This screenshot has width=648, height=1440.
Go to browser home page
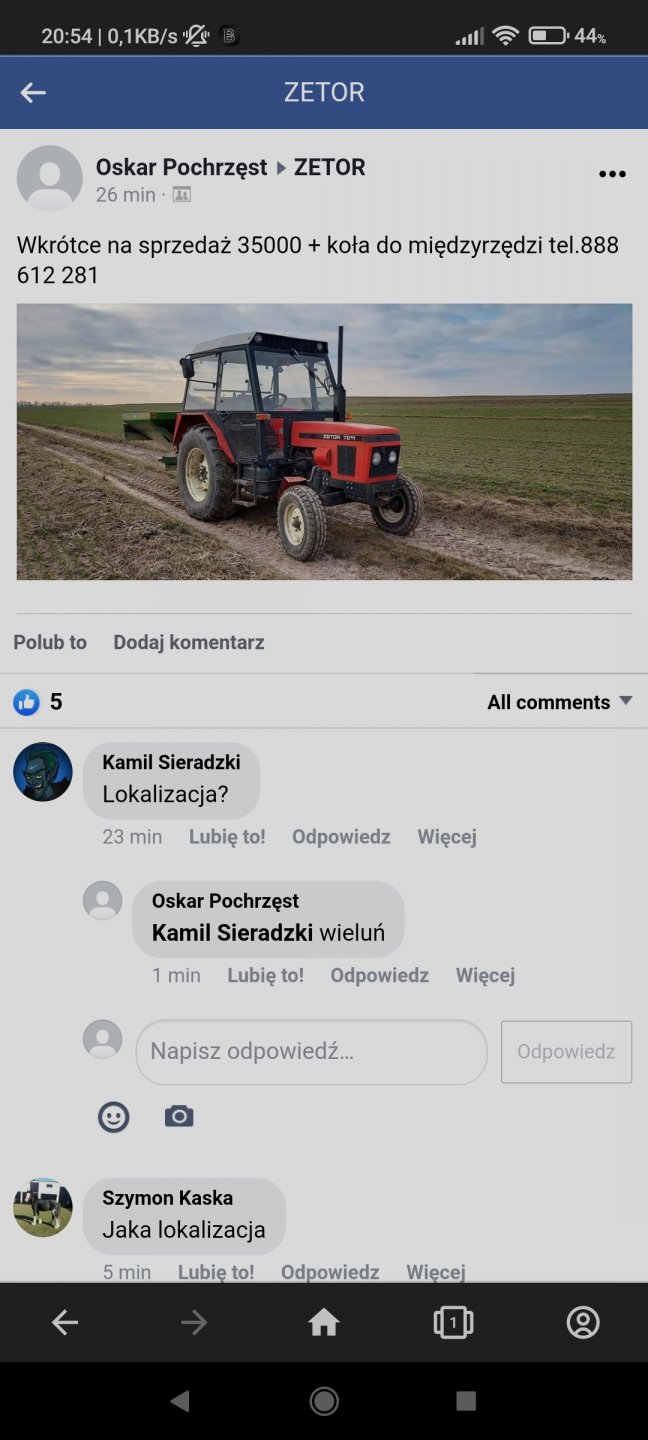point(324,1323)
